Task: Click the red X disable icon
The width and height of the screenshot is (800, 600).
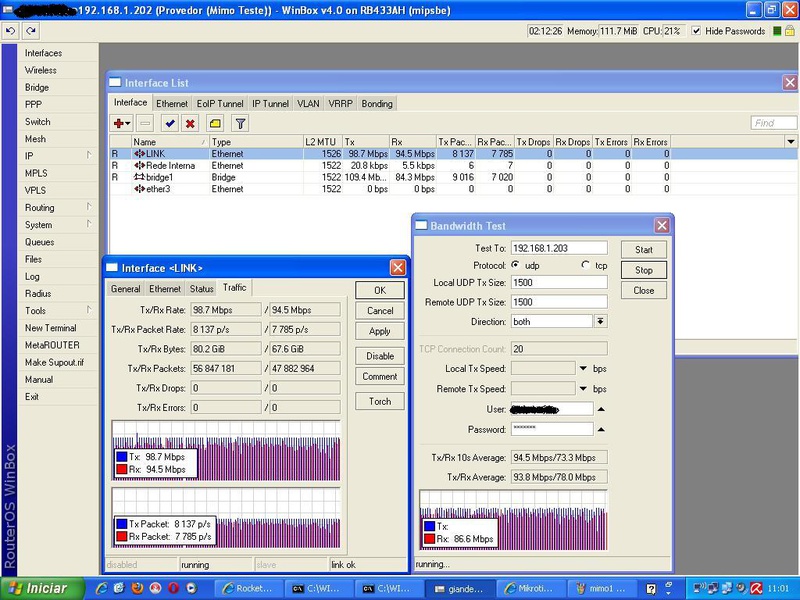Action: click(190, 123)
